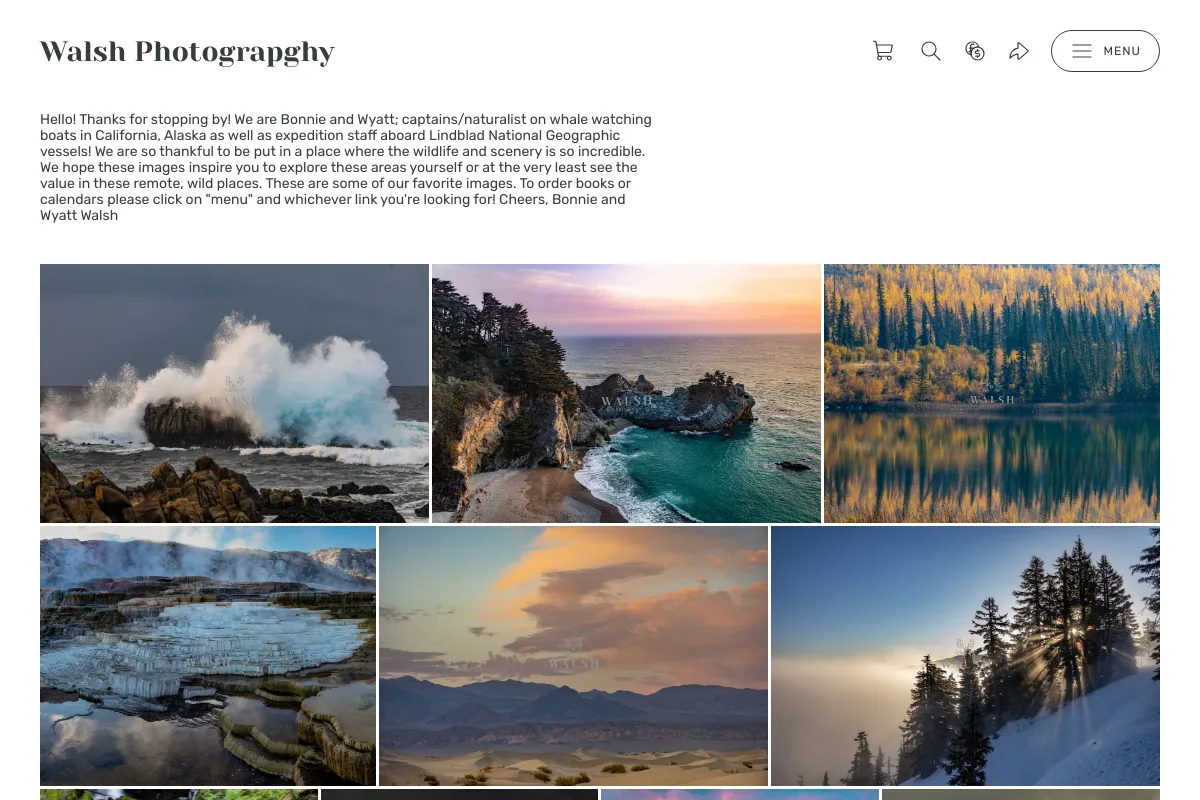Open the shopping cart icon

click(x=883, y=51)
